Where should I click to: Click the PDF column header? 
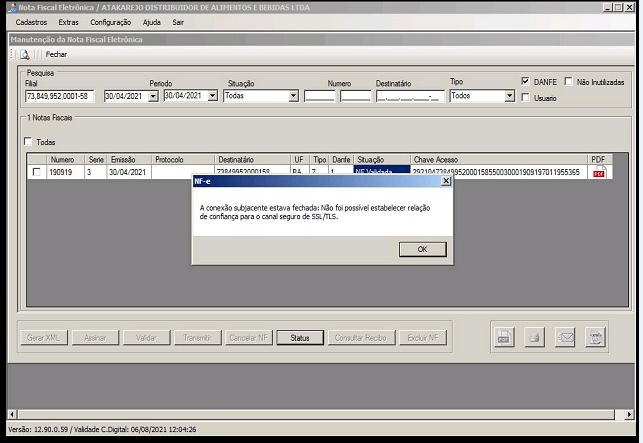[600, 160]
